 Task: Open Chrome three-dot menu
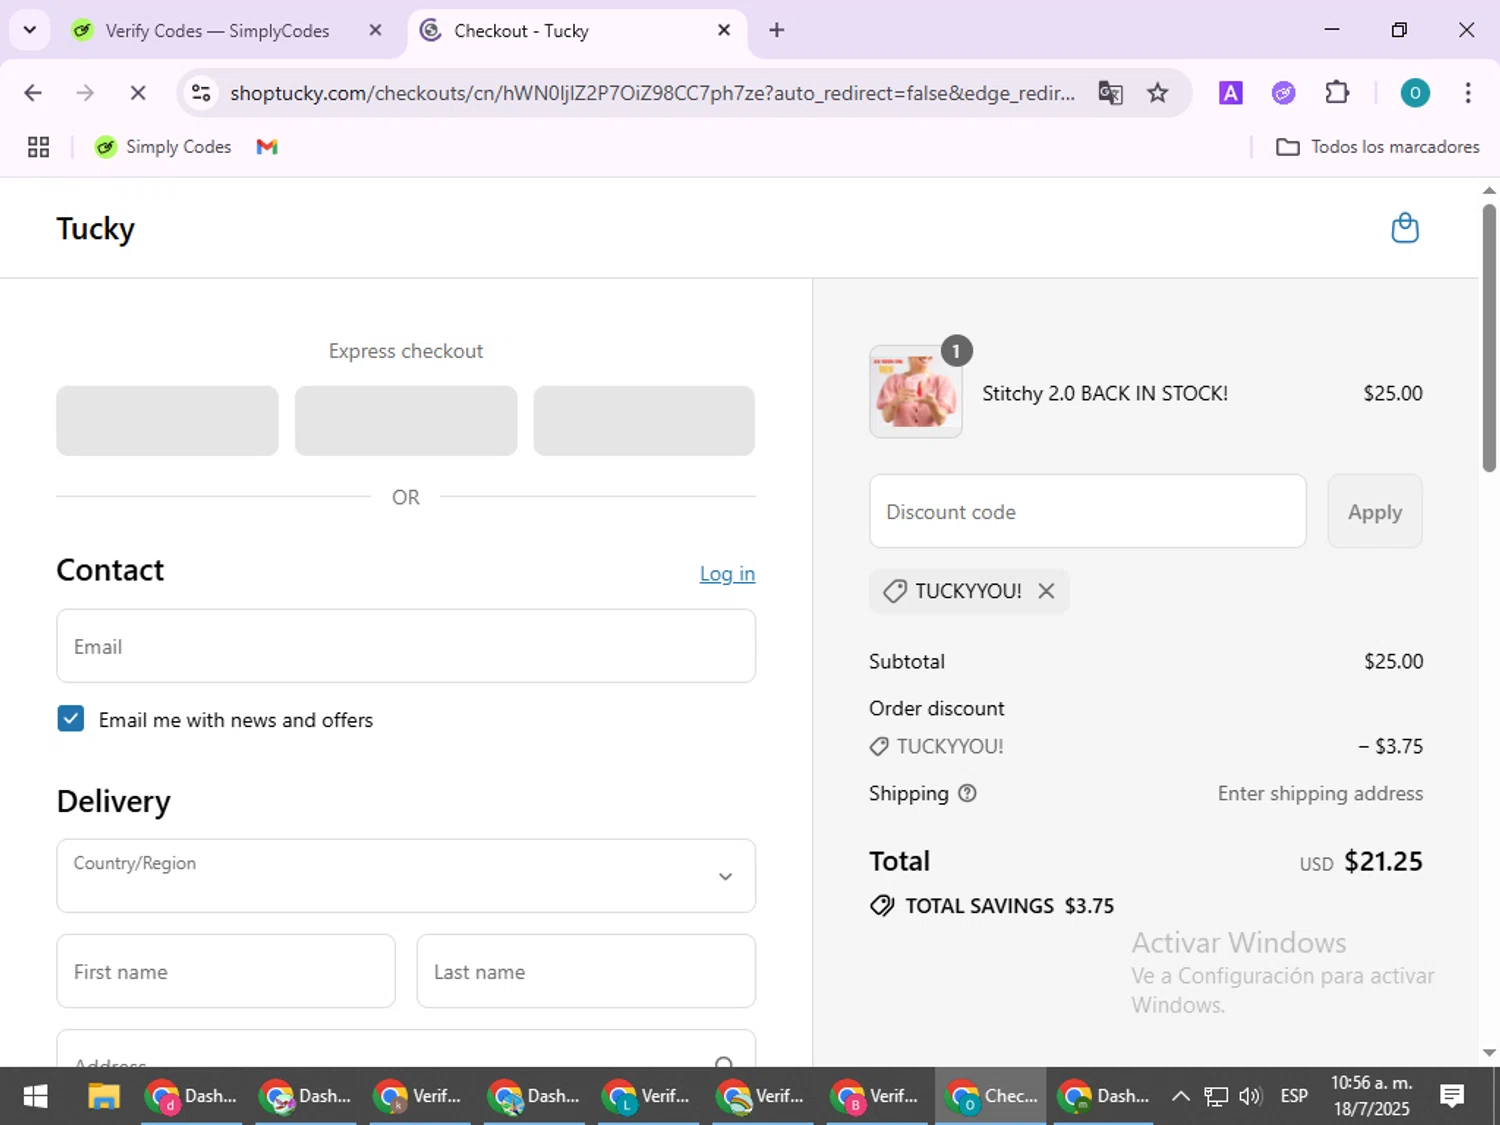(x=1467, y=93)
